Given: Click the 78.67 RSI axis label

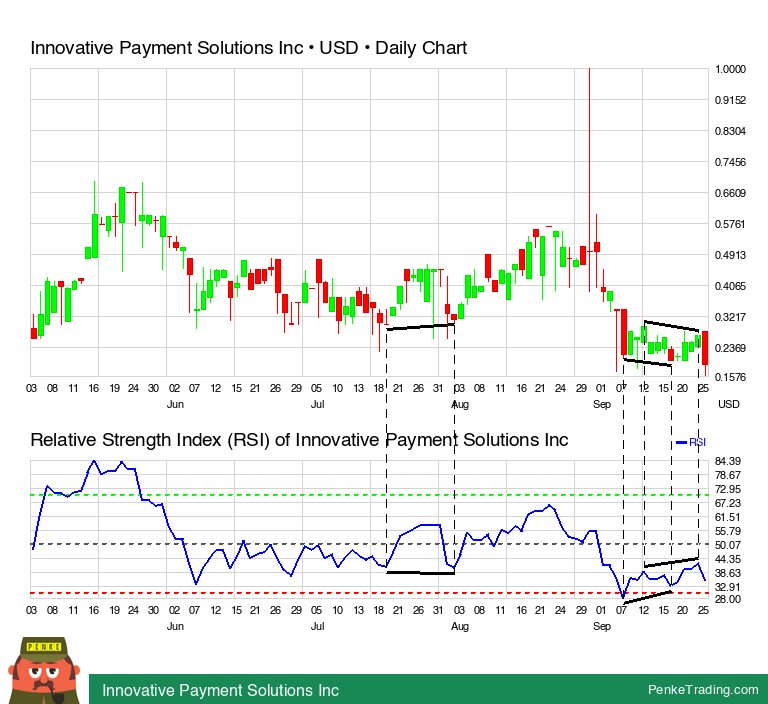Looking at the screenshot, I should 728,475.
